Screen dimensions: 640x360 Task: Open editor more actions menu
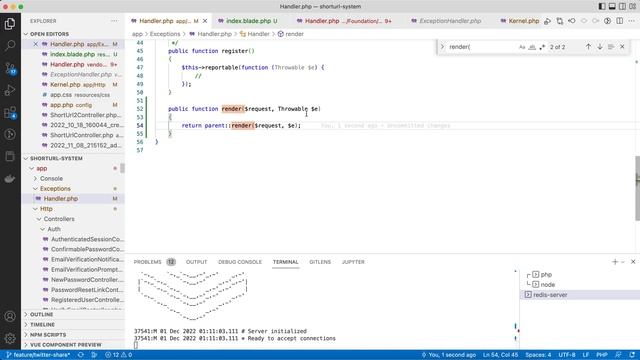pos(632,21)
